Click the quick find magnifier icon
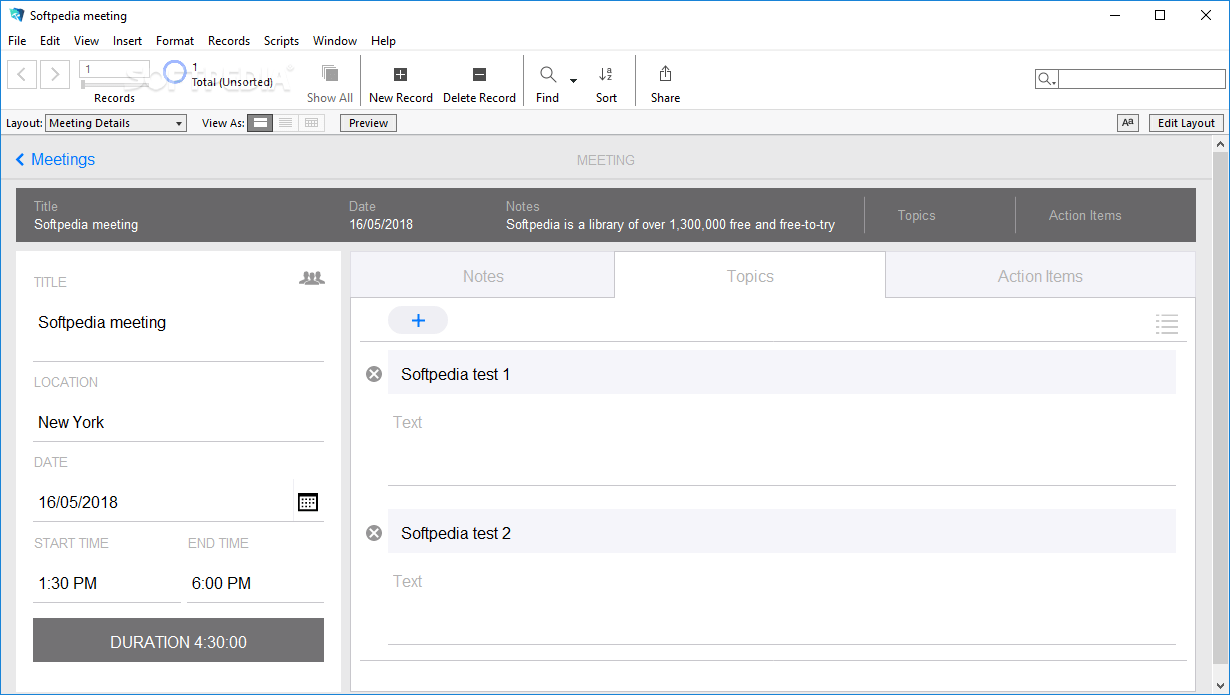This screenshot has width=1230, height=695. (x=1046, y=79)
